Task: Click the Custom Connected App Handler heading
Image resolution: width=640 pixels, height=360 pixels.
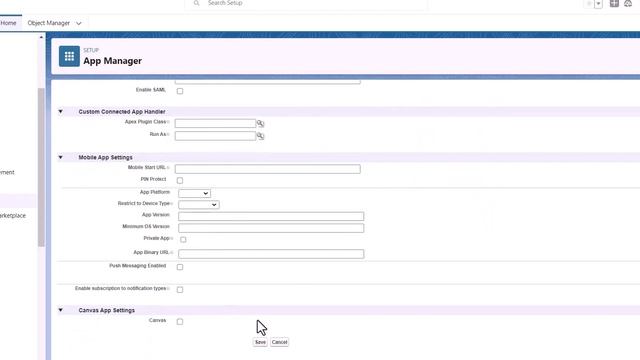Action: tap(122, 111)
